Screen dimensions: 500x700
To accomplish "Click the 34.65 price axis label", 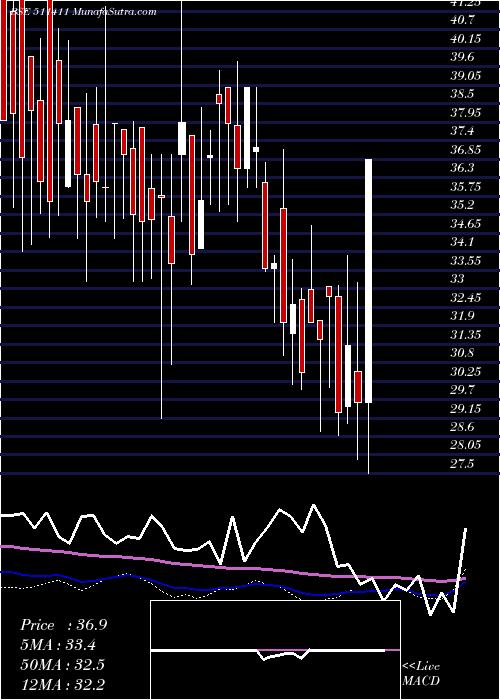I will (466, 224).
